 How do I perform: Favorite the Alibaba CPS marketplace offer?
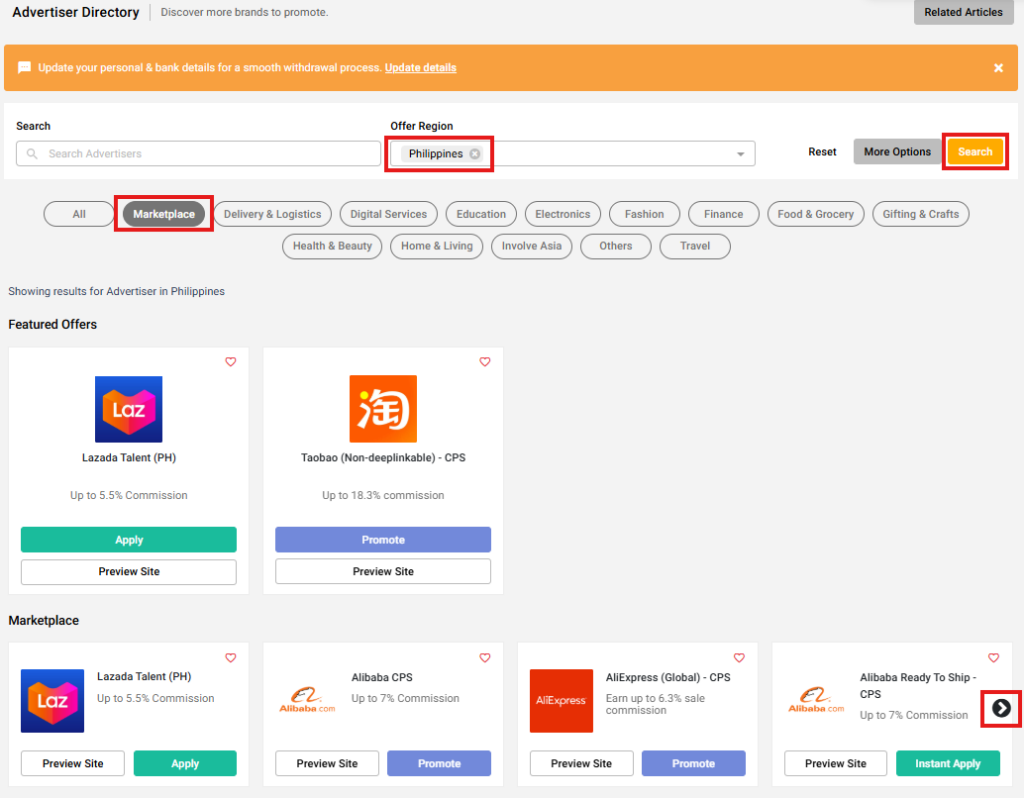coord(485,658)
